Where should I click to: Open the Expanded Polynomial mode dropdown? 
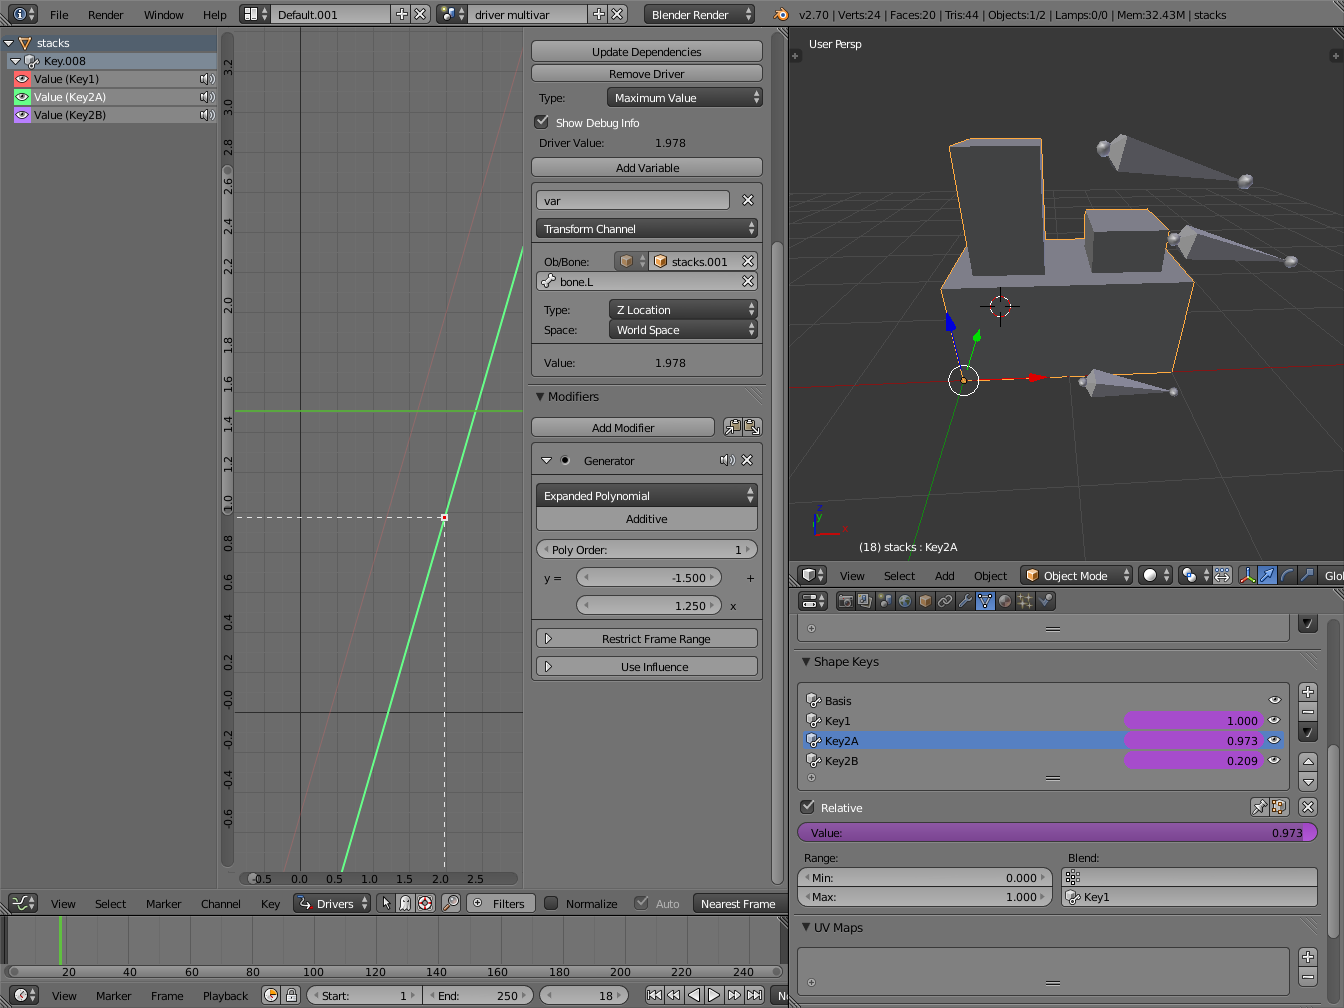click(646, 496)
